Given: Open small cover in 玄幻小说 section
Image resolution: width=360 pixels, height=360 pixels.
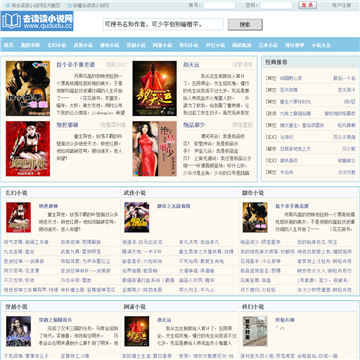Looking at the screenshot, I should (19, 217).
